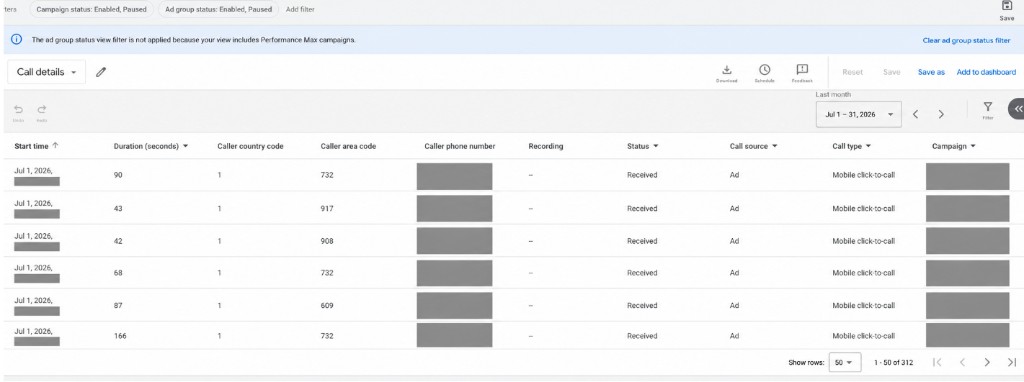The height and width of the screenshot is (382, 1024).
Task: Open the Status column dropdown
Action: click(655, 146)
